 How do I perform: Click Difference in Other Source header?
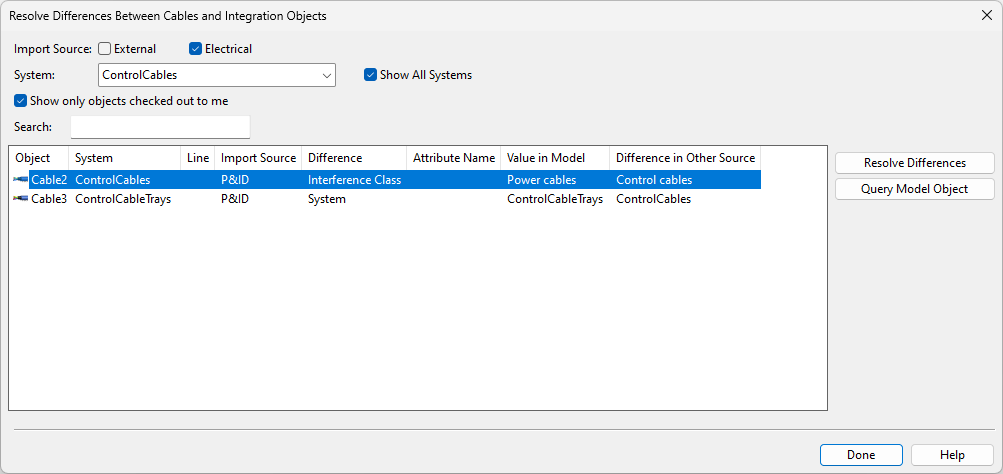click(x=685, y=158)
